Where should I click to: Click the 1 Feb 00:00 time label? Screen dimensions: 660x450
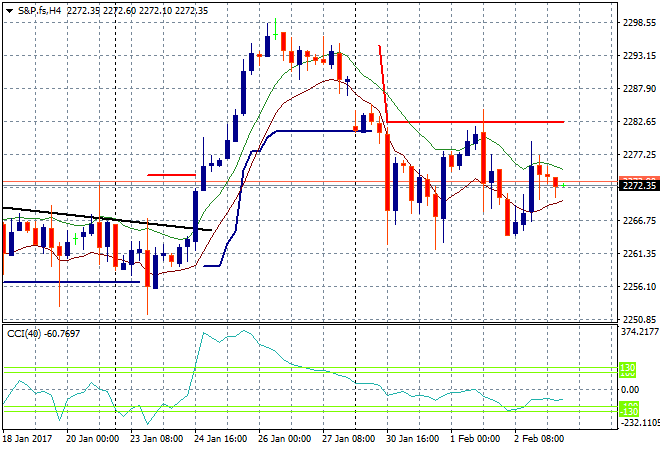click(475, 439)
